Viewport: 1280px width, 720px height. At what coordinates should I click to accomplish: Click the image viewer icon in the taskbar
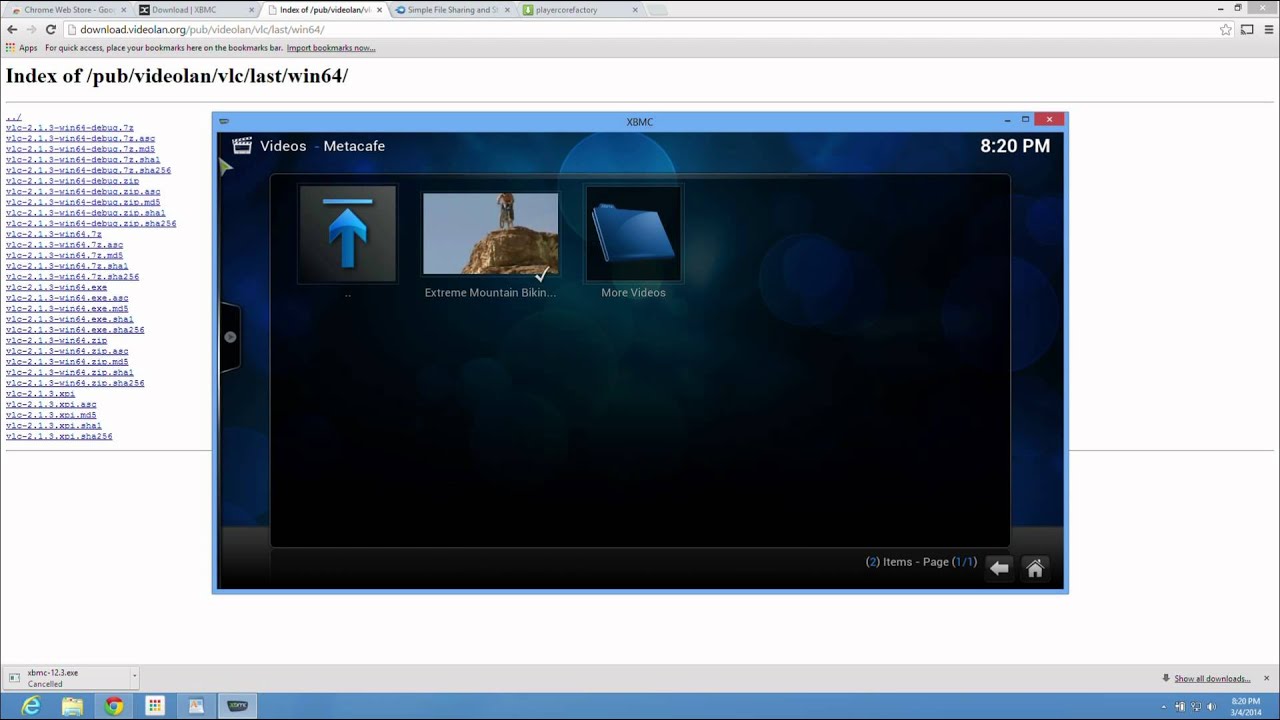[196, 706]
